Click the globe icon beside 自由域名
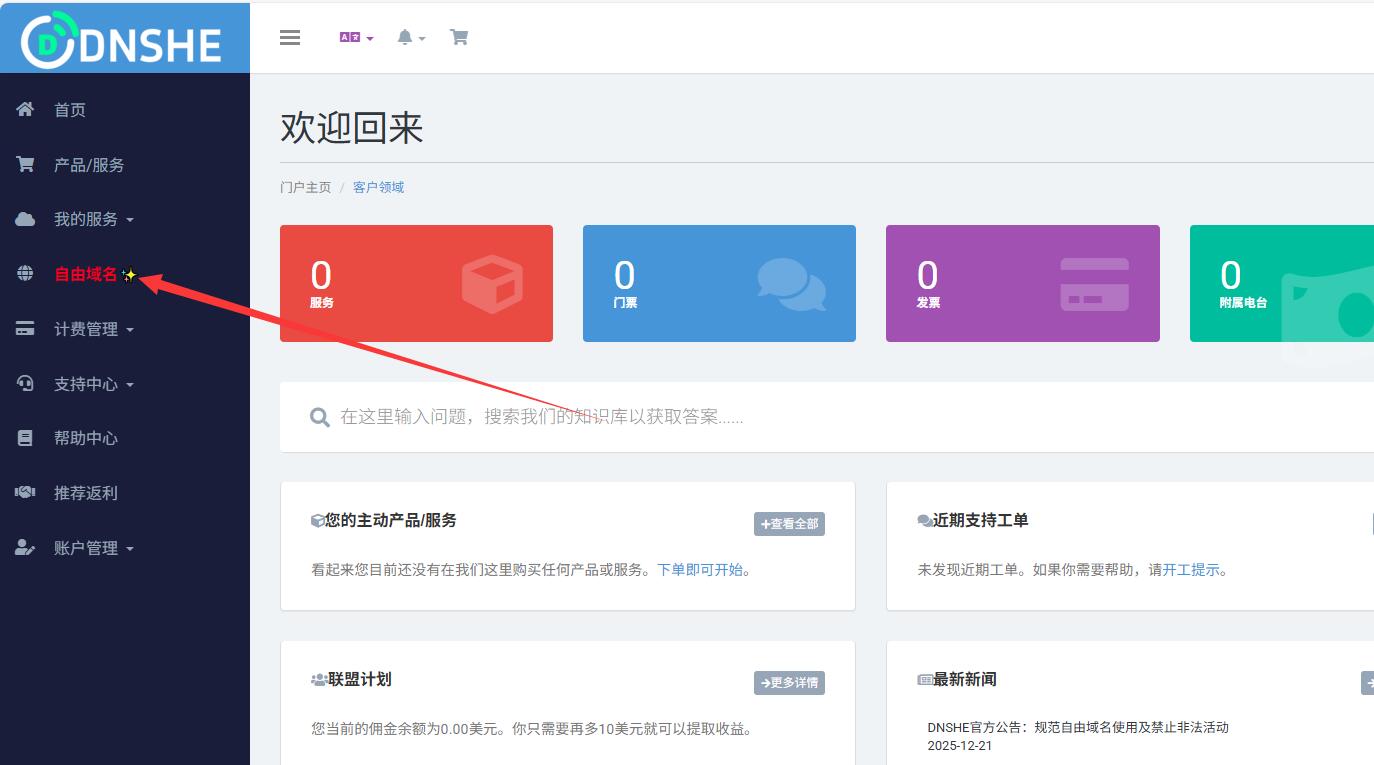 (24, 273)
